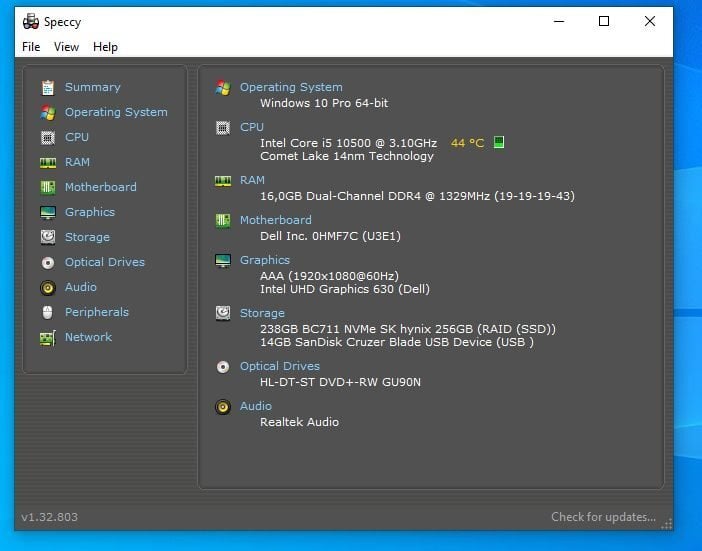The image size is (702, 551).
Task: Click the Optical Drives disc icon in summary panel
Action: (x=223, y=367)
